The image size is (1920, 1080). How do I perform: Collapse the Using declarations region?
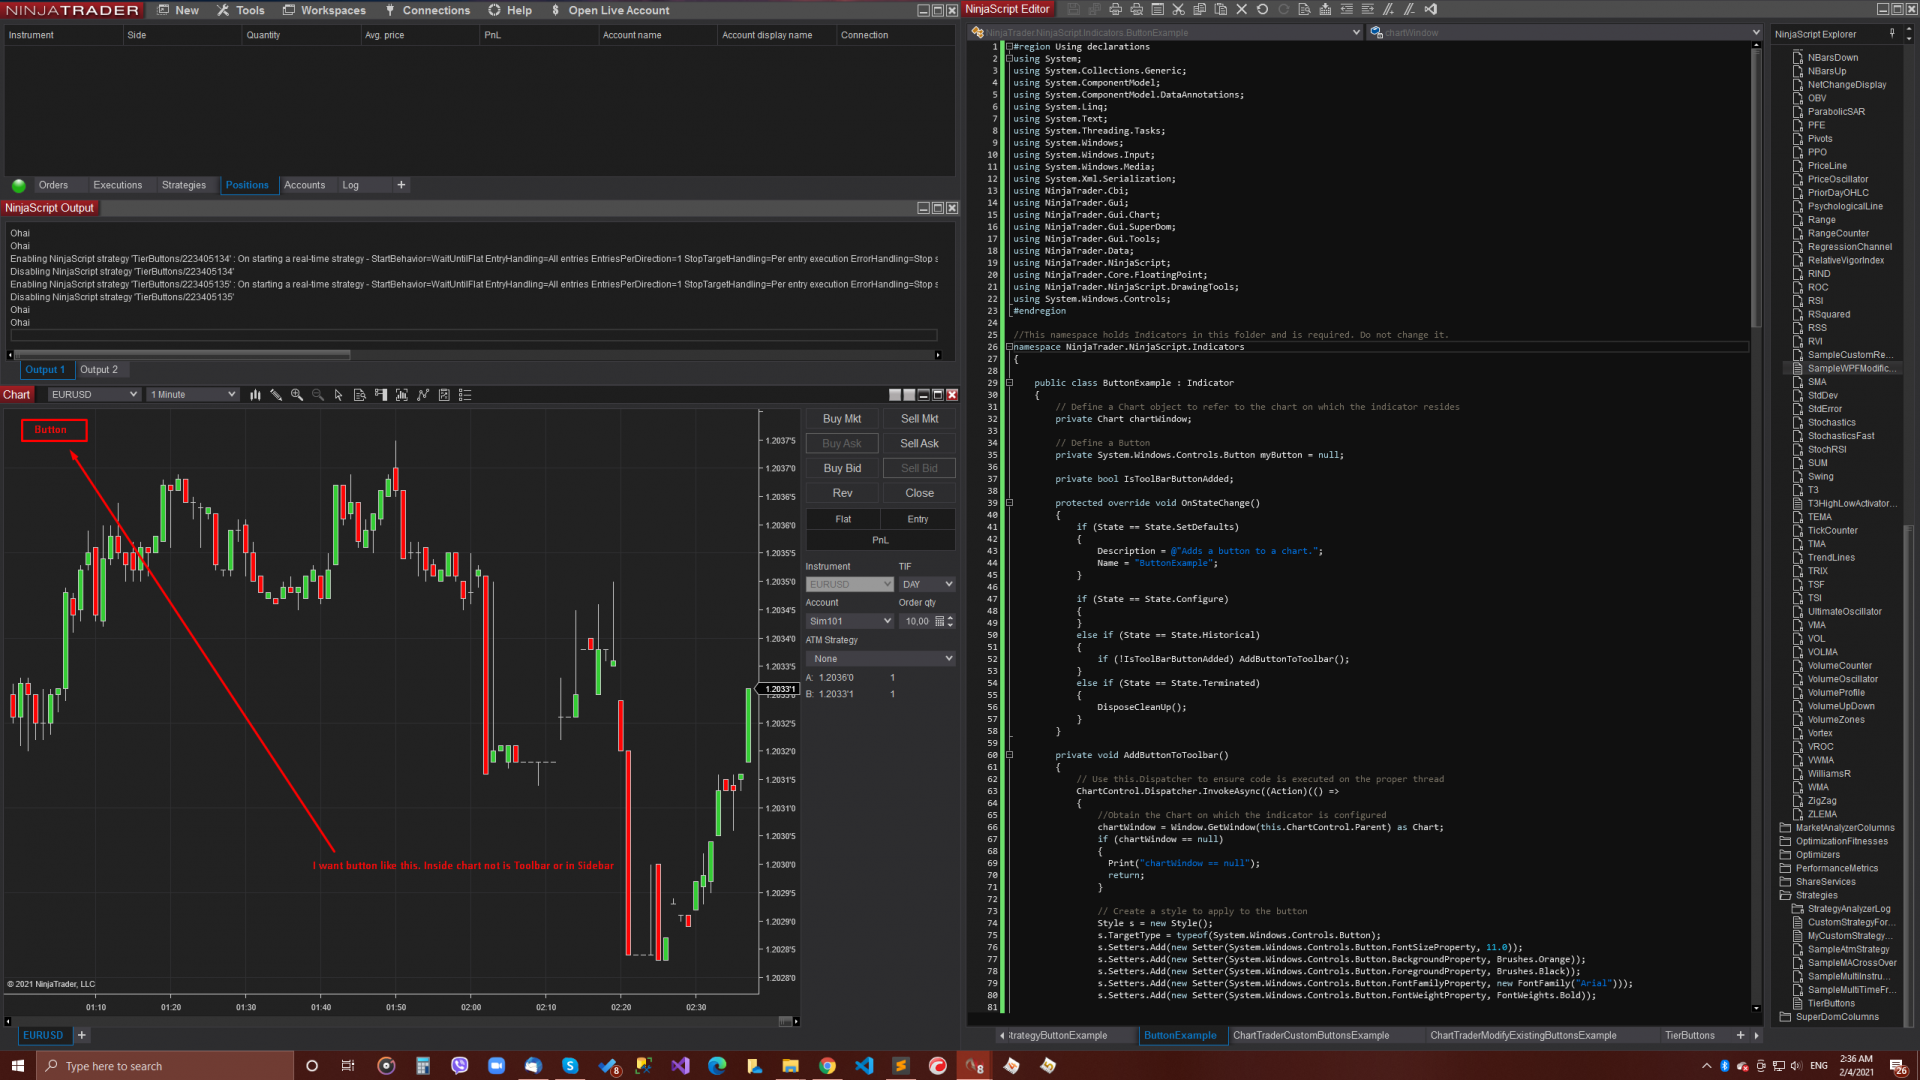point(1009,47)
